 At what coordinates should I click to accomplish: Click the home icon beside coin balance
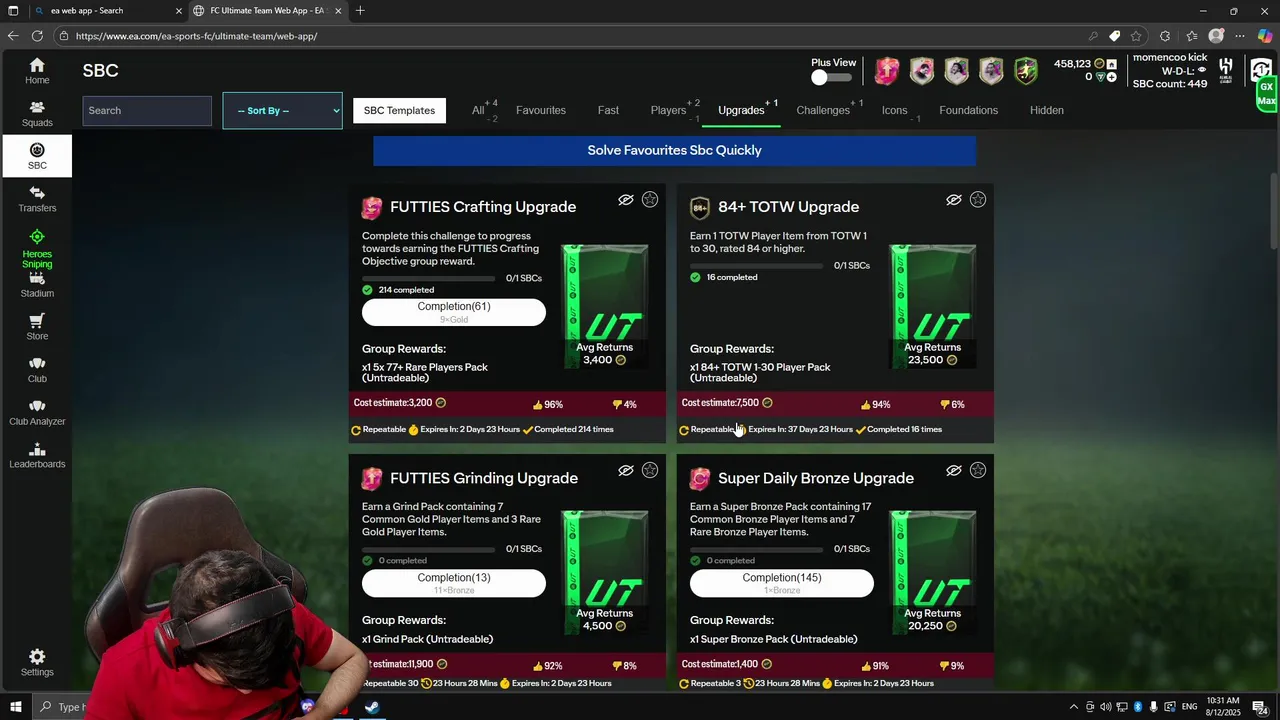point(1112,64)
